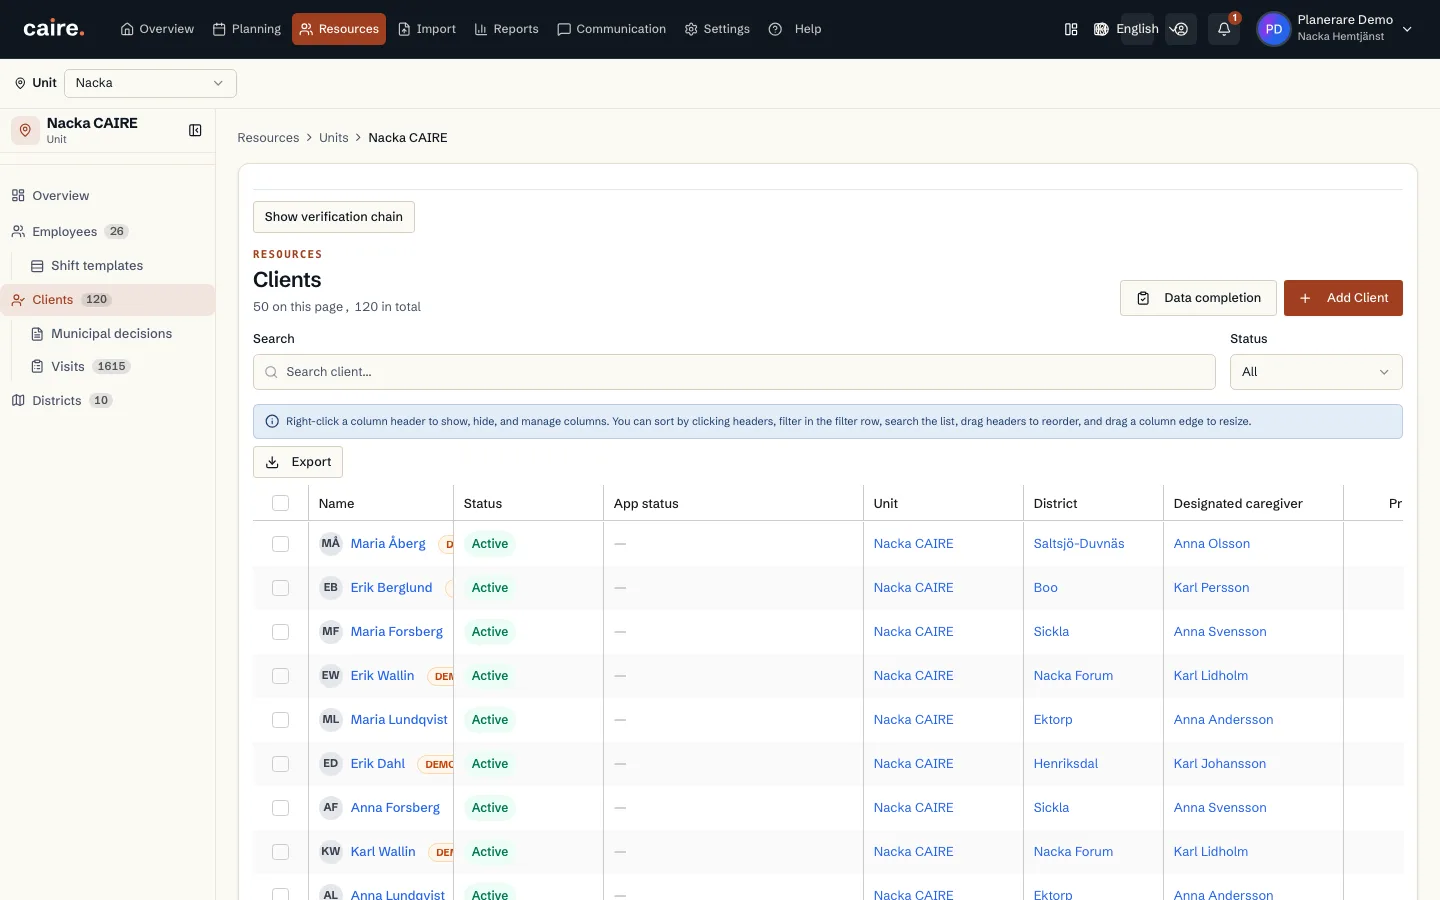Open the Unit dropdown showing Nacka

pos(150,83)
